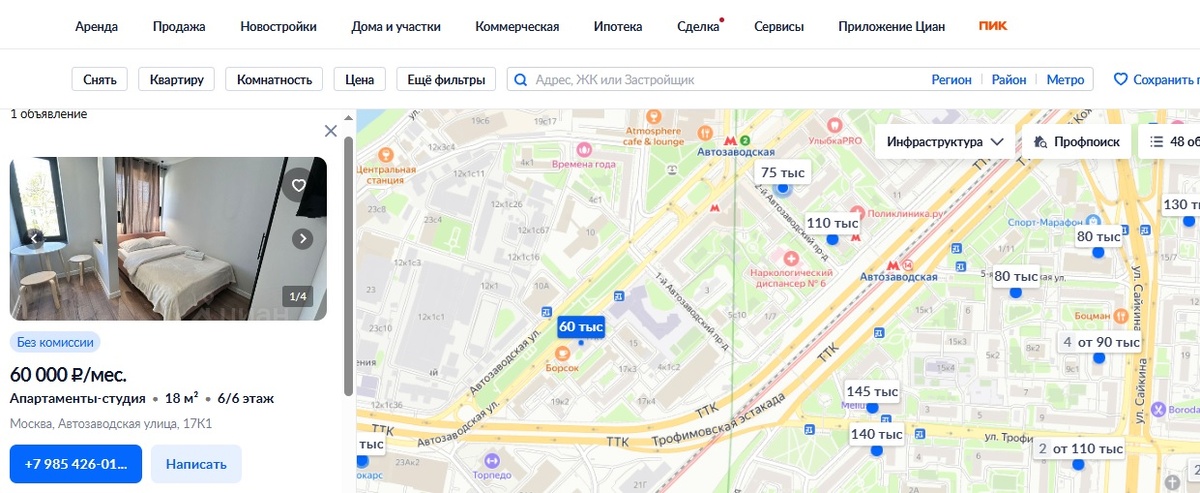1200x493 pixels.
Task: Open the Цена filter
Action: pos(360,80)
